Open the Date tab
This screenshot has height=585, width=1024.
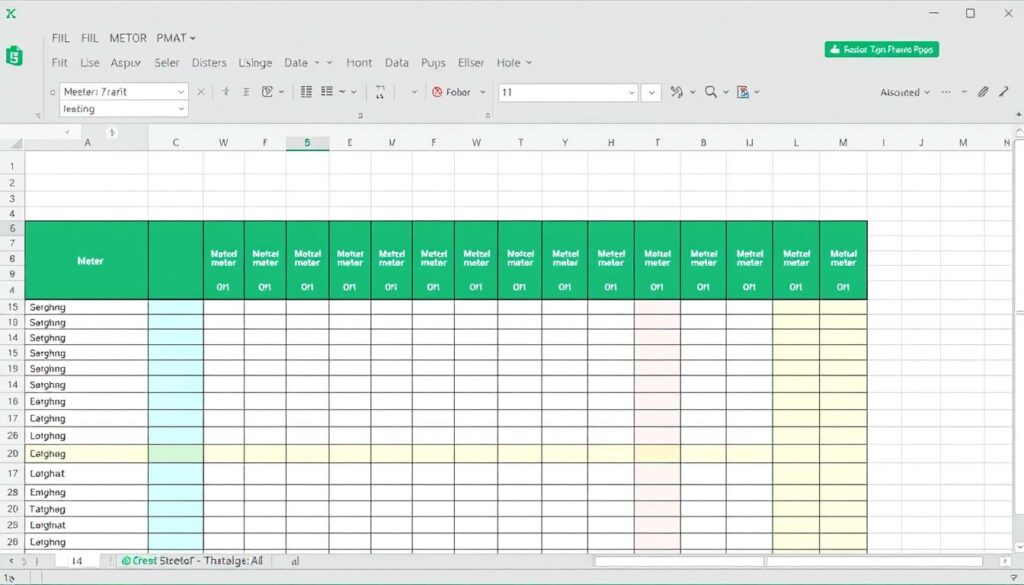coord(296,63)
